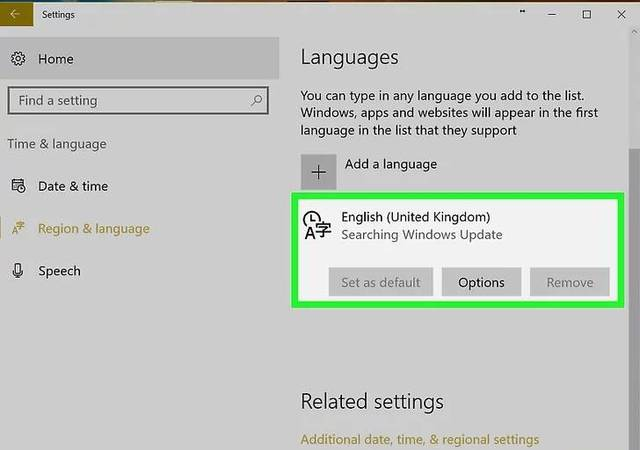
Task: Click Searching Windows Update status text
Action: 422,235
